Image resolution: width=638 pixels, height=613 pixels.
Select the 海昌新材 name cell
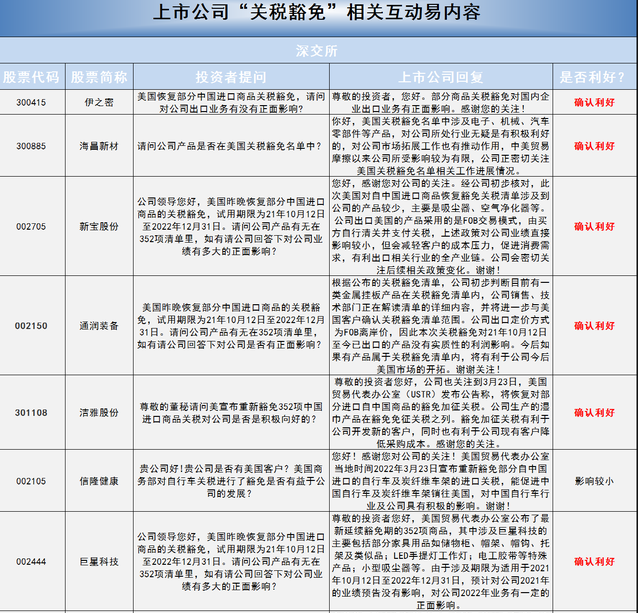[x=98, y=146]
